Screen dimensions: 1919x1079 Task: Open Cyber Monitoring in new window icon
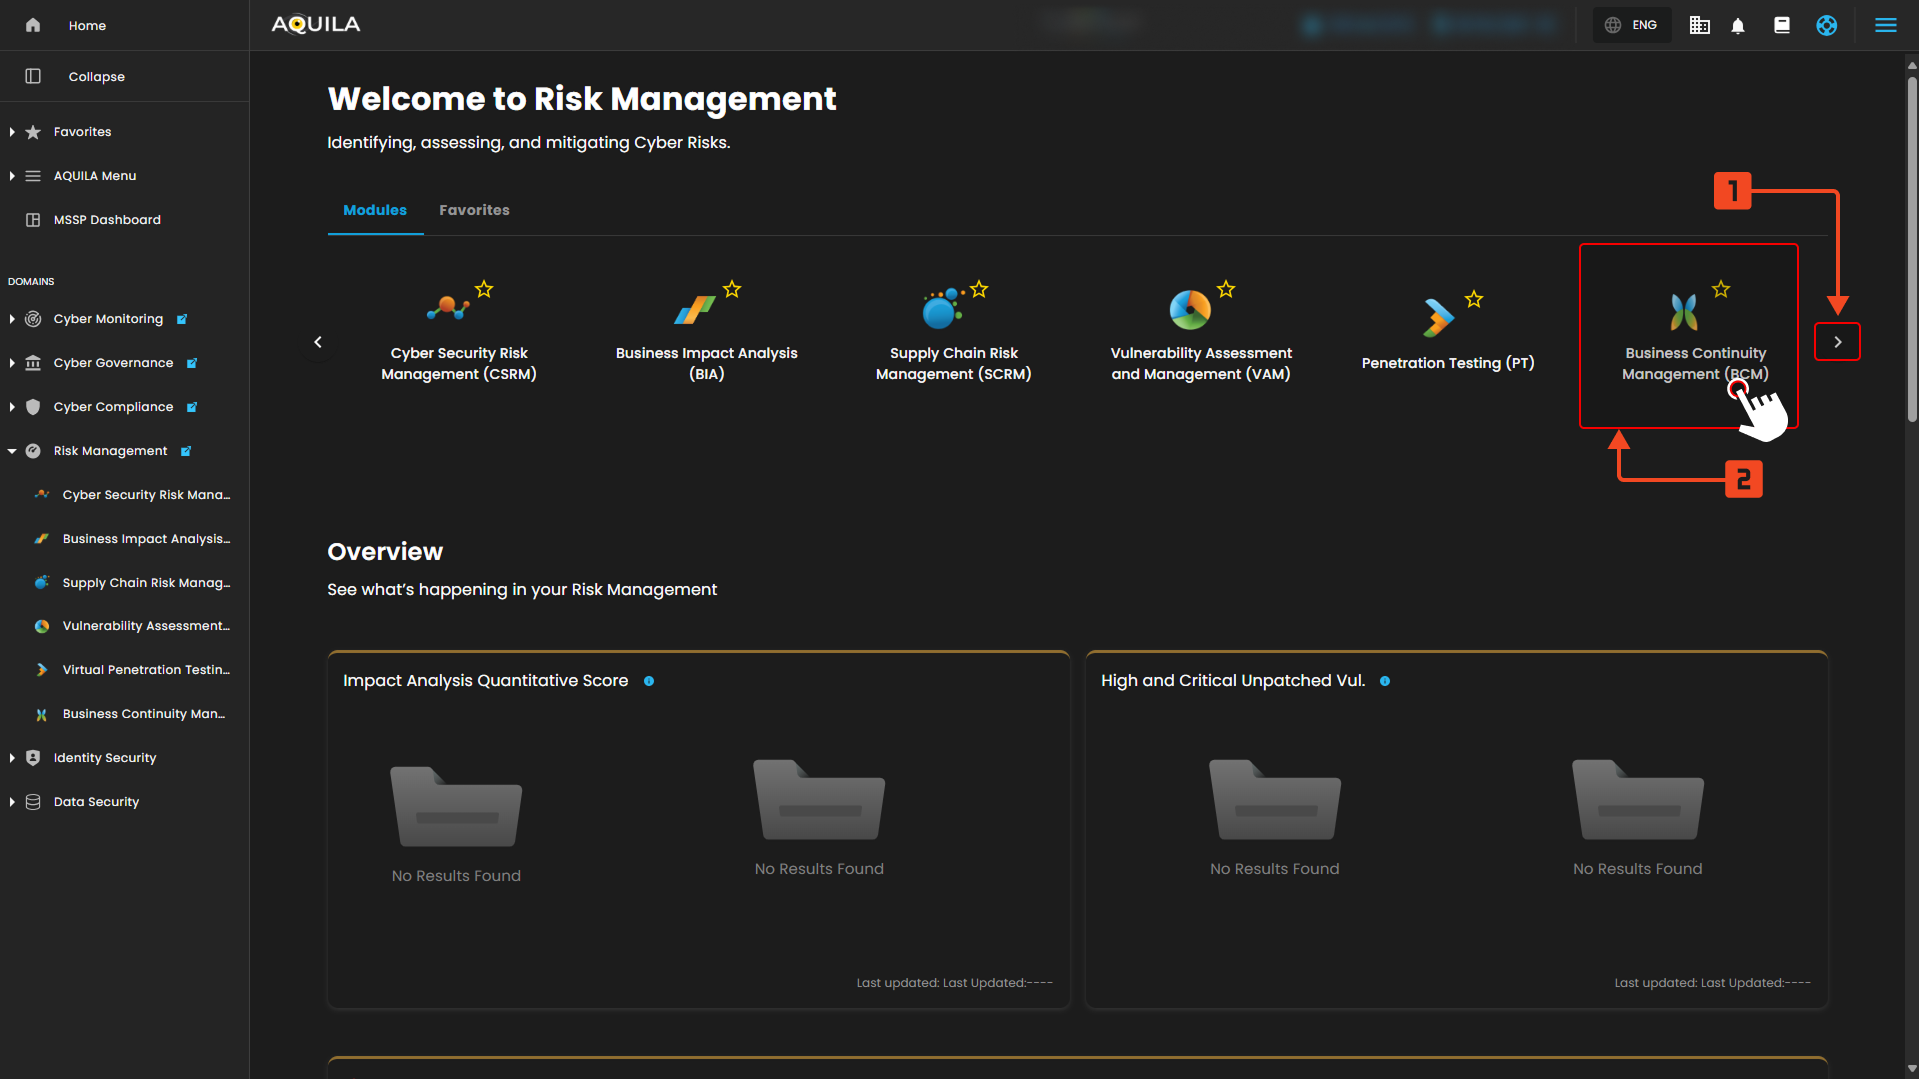182,320
